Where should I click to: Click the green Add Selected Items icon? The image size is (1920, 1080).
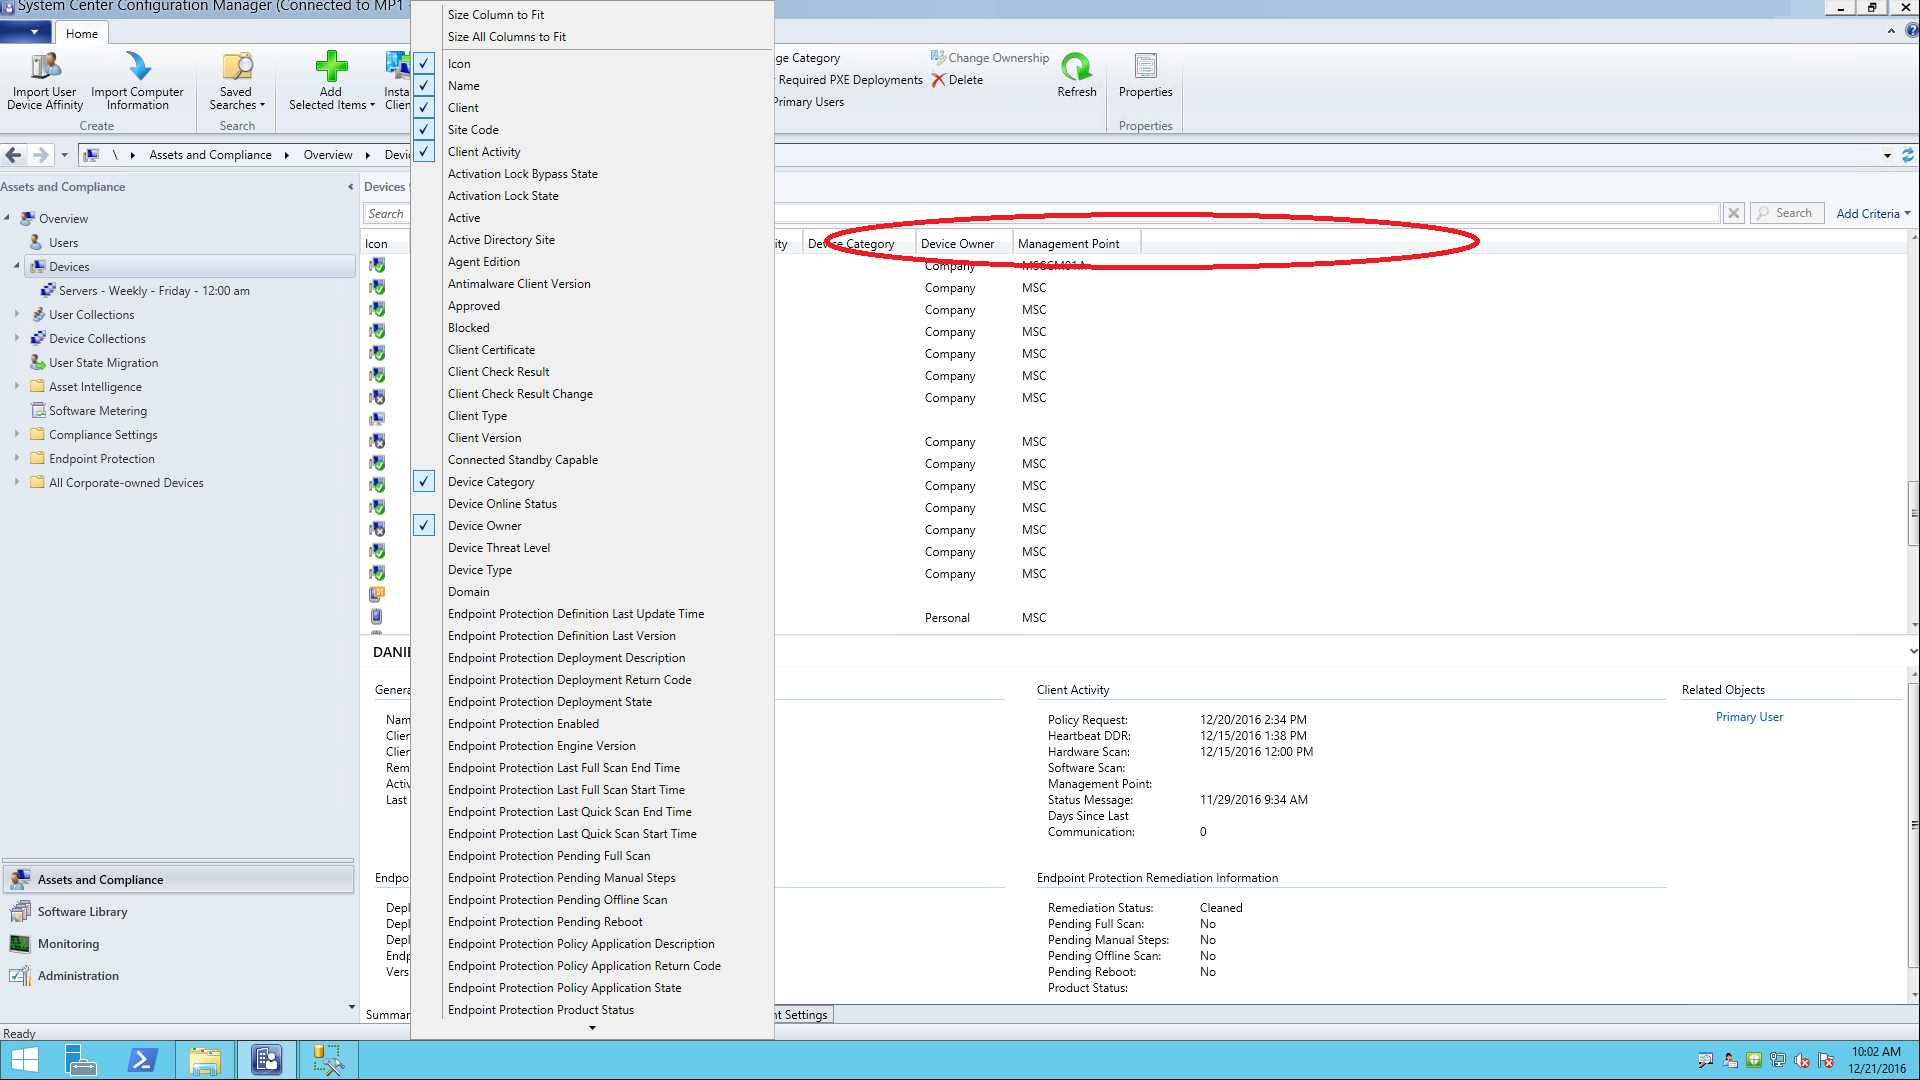[x=331, y=67]
